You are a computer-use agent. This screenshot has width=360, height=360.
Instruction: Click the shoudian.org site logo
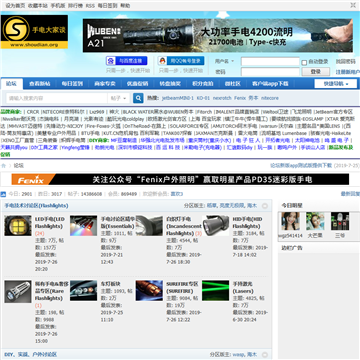34,32
